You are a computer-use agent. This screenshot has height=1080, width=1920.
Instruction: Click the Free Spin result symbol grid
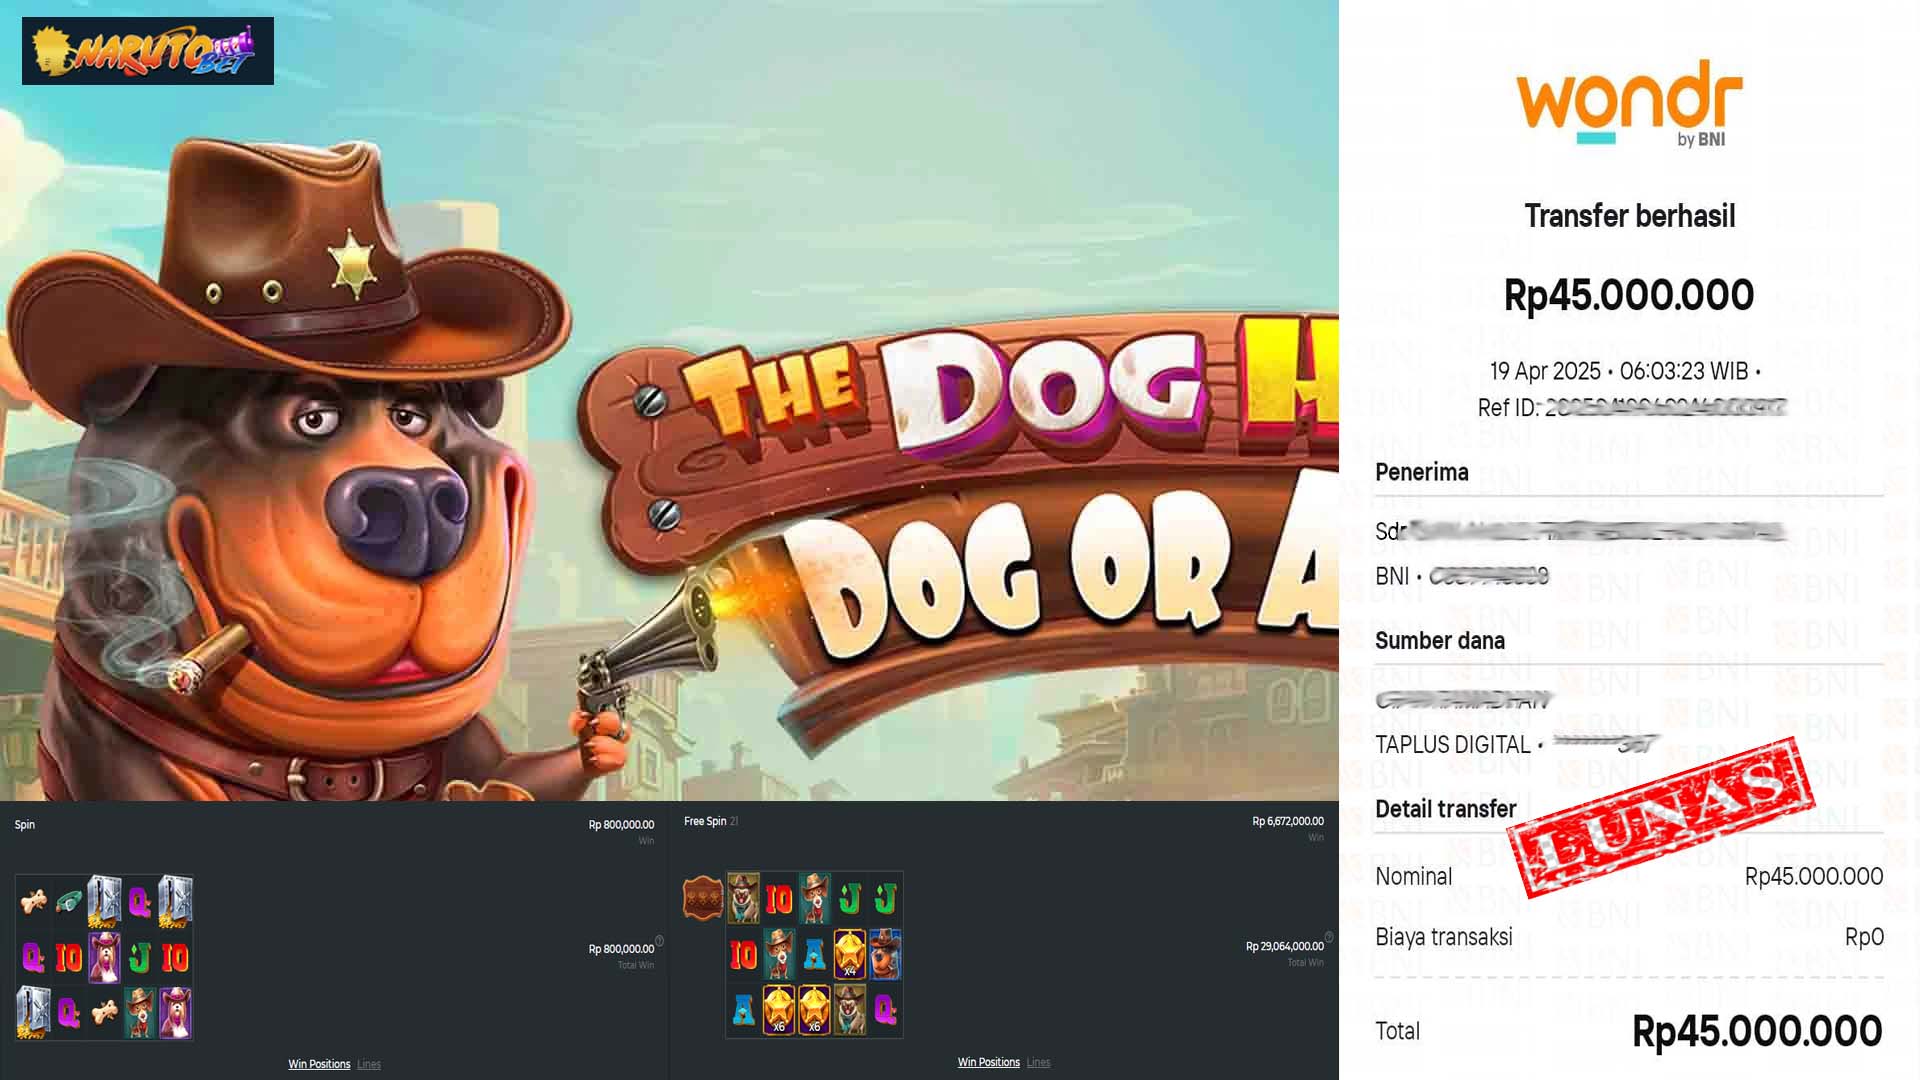click(x=814, y=954)
